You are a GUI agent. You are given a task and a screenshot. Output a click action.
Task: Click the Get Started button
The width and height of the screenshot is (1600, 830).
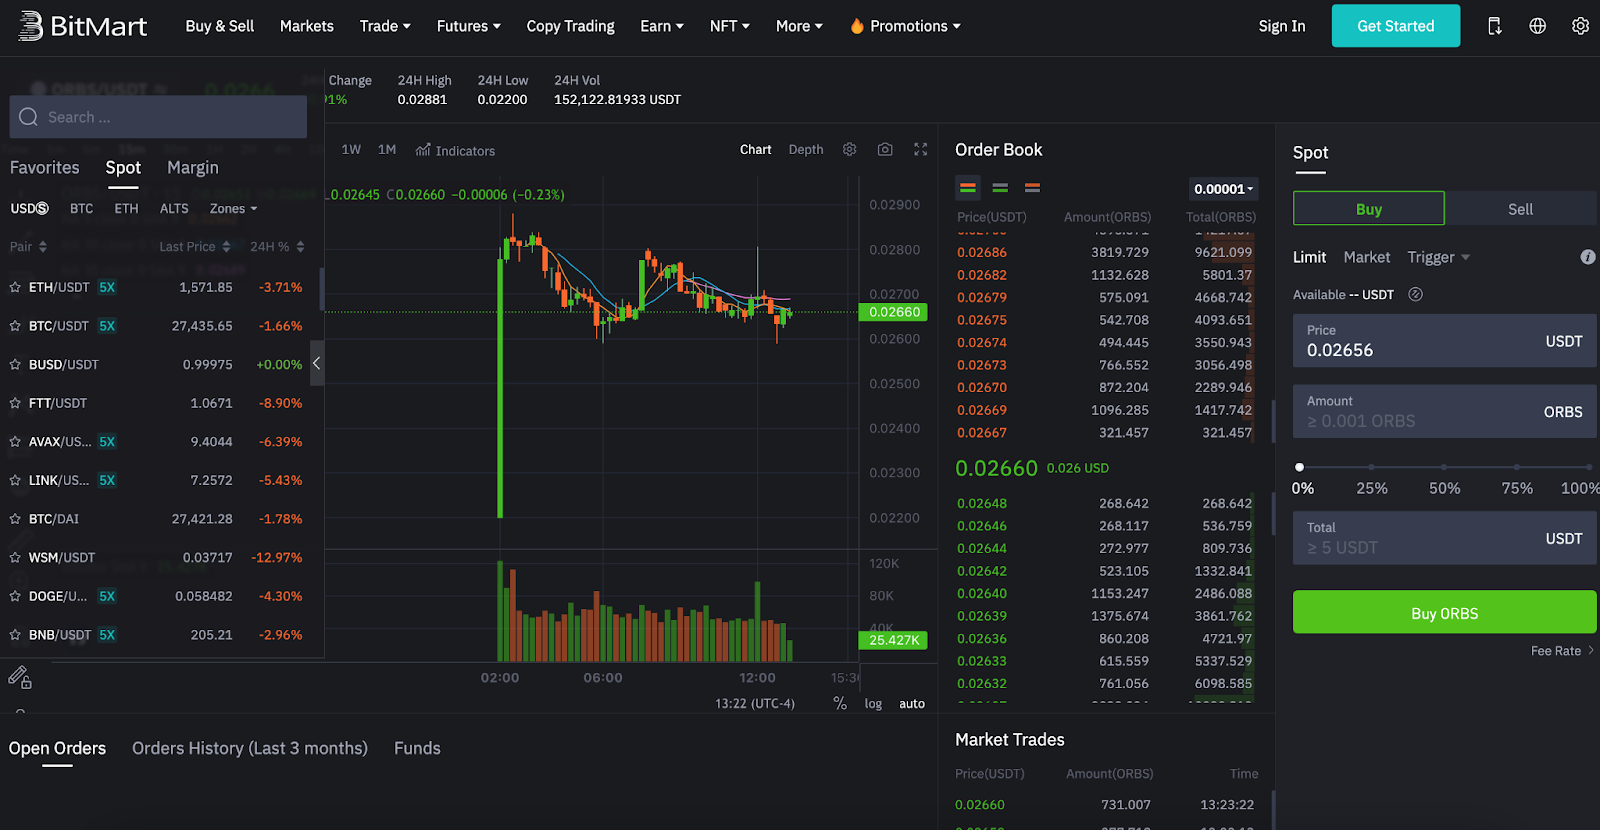(x=1396, y=26)
